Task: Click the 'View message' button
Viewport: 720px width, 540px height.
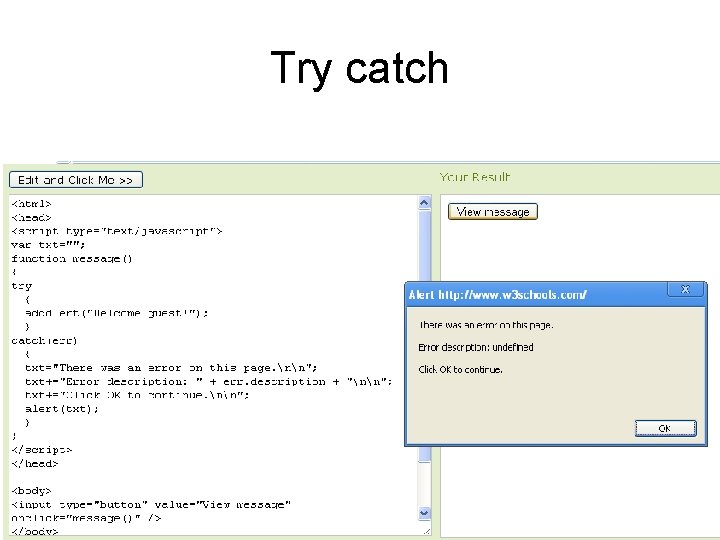Action: point(493,212)
